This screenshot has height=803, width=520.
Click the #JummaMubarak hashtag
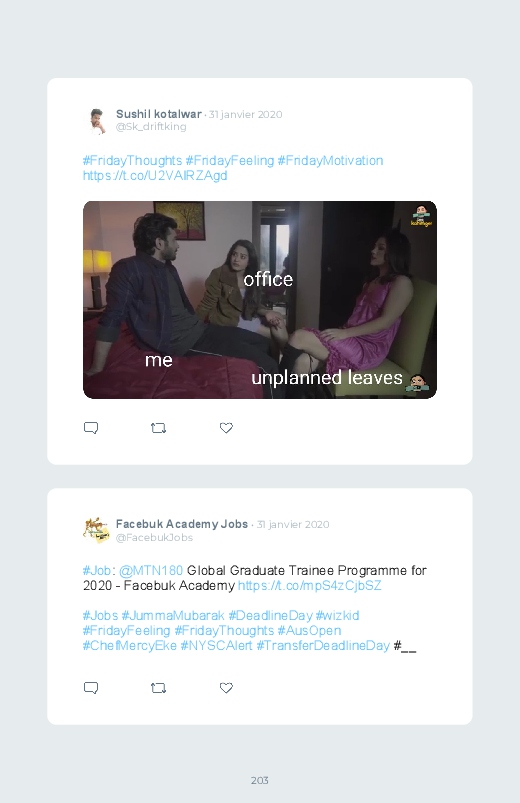(x=173, y=615)
